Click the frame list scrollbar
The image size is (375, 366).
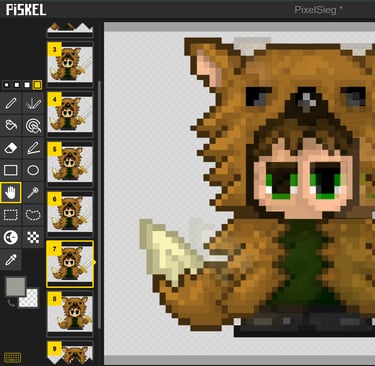(x=99, y=205)
